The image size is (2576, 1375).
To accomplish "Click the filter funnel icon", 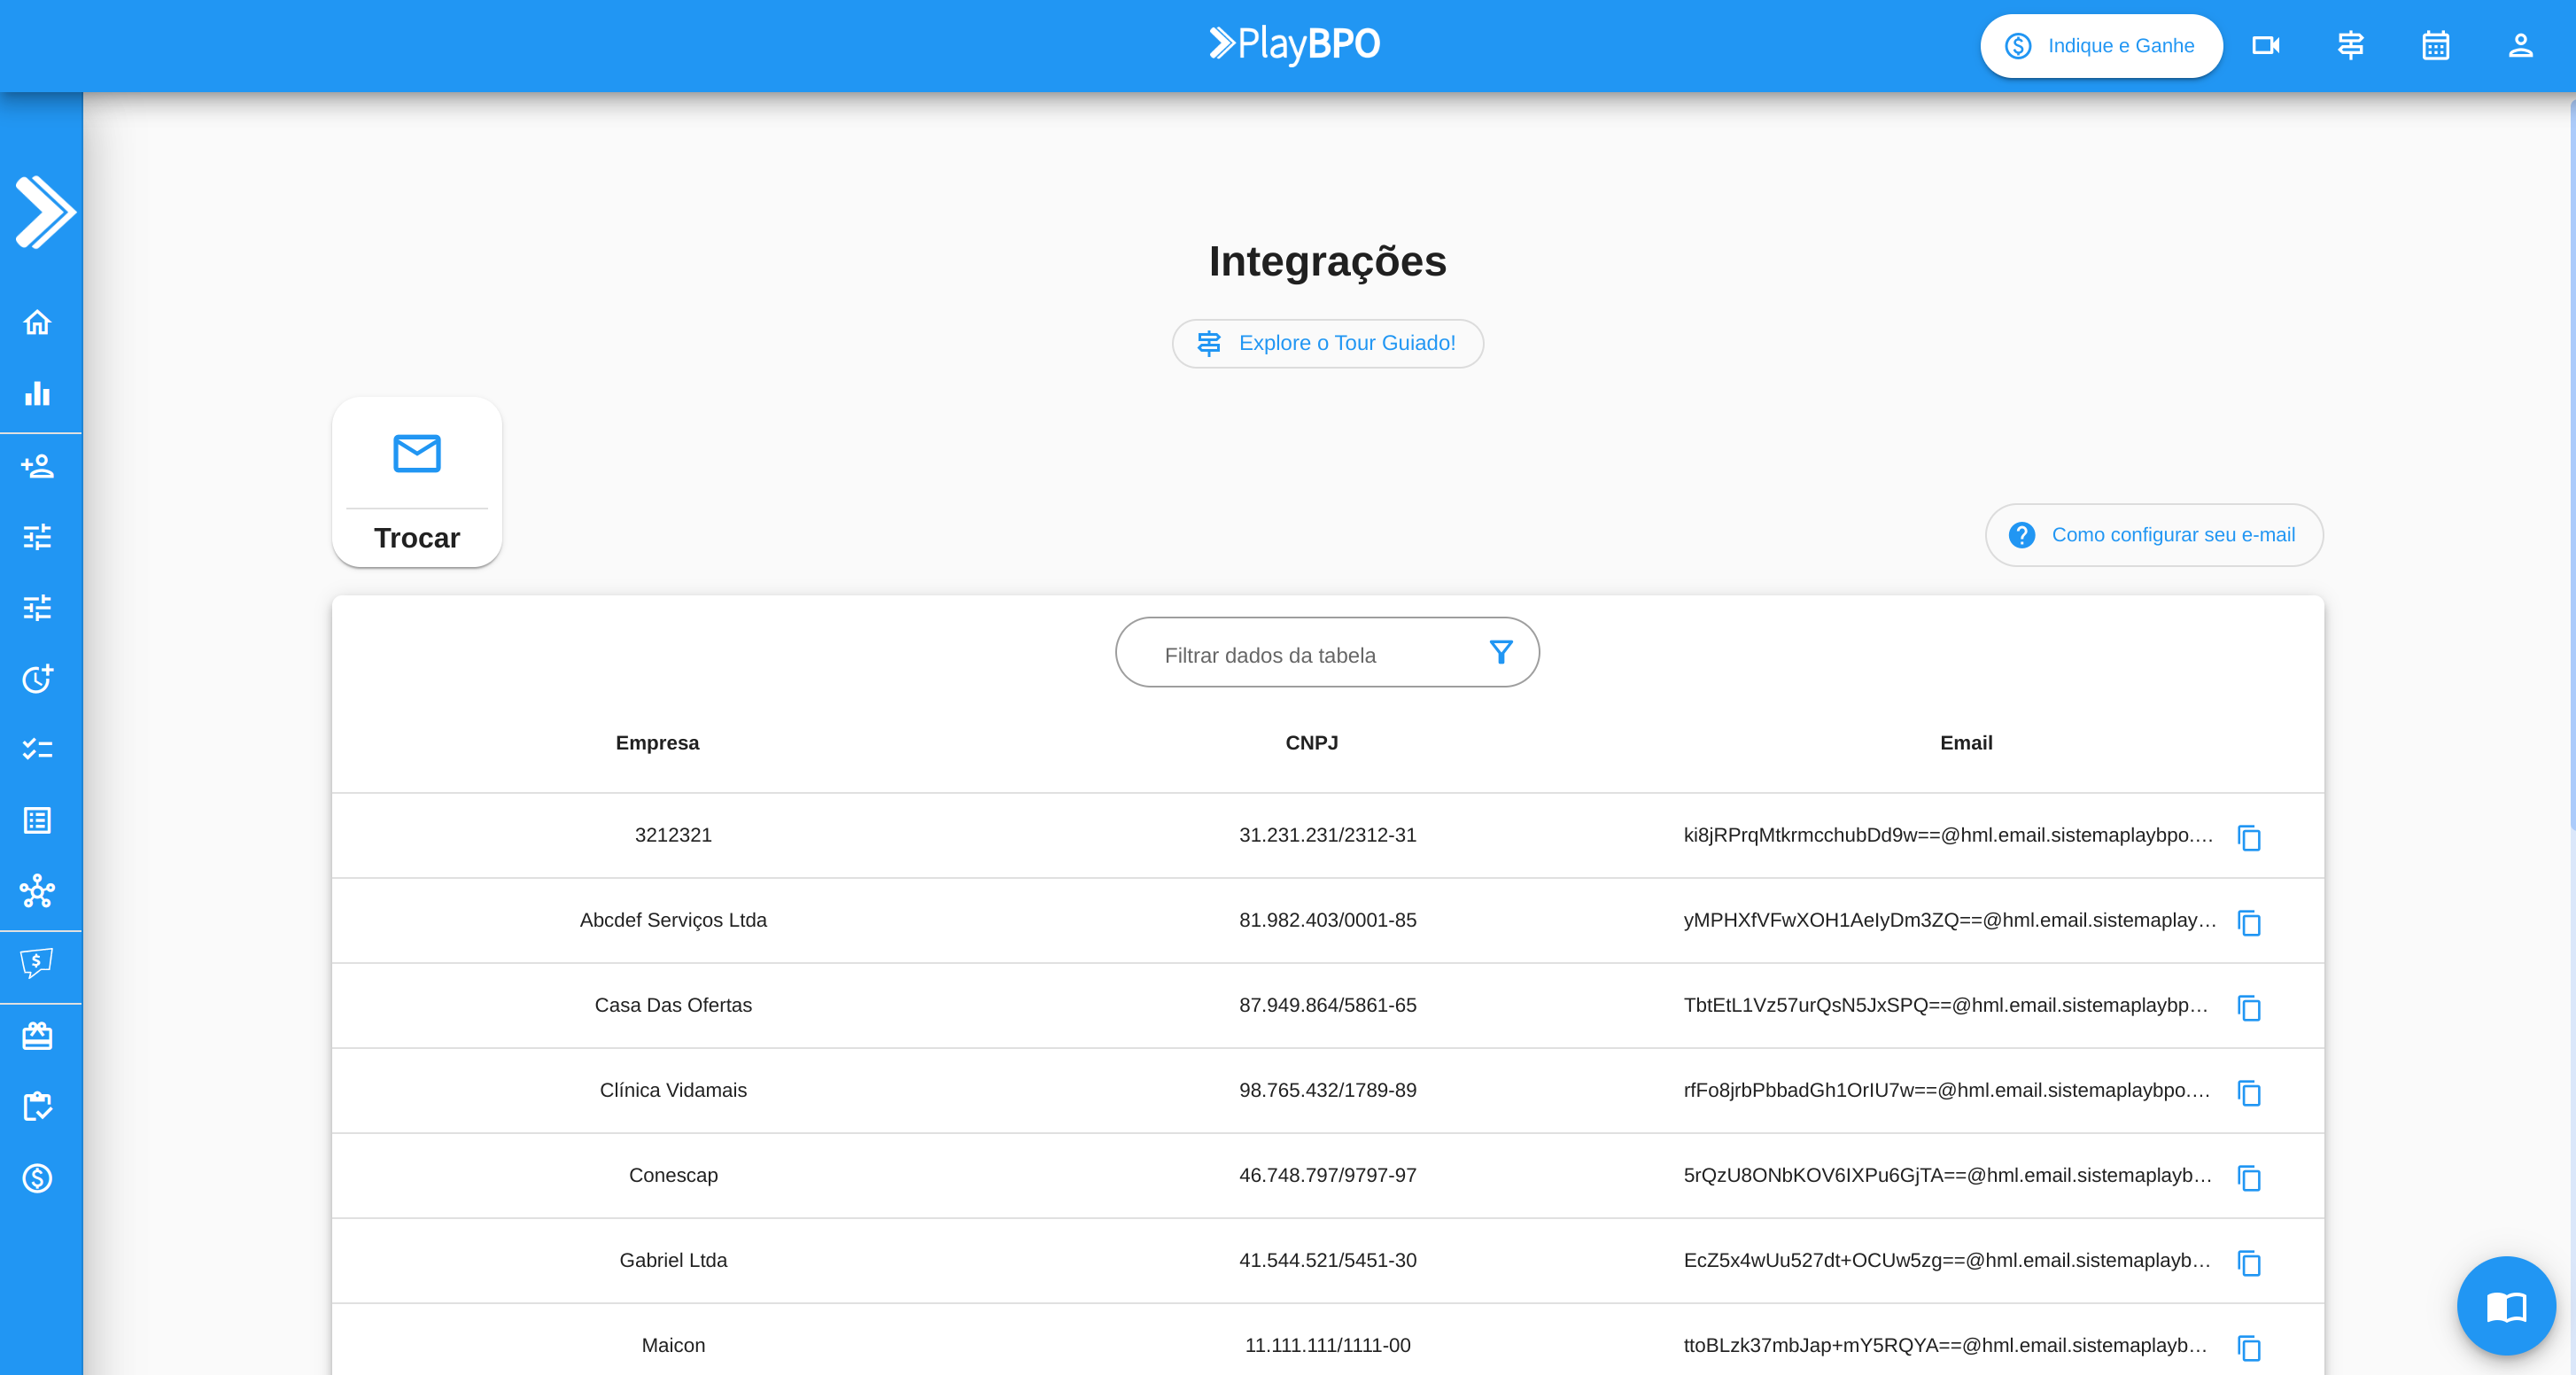I will [1501, 653].
